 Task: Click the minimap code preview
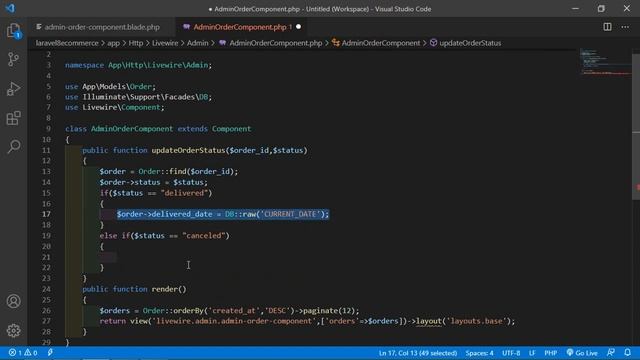click(605, 62)
